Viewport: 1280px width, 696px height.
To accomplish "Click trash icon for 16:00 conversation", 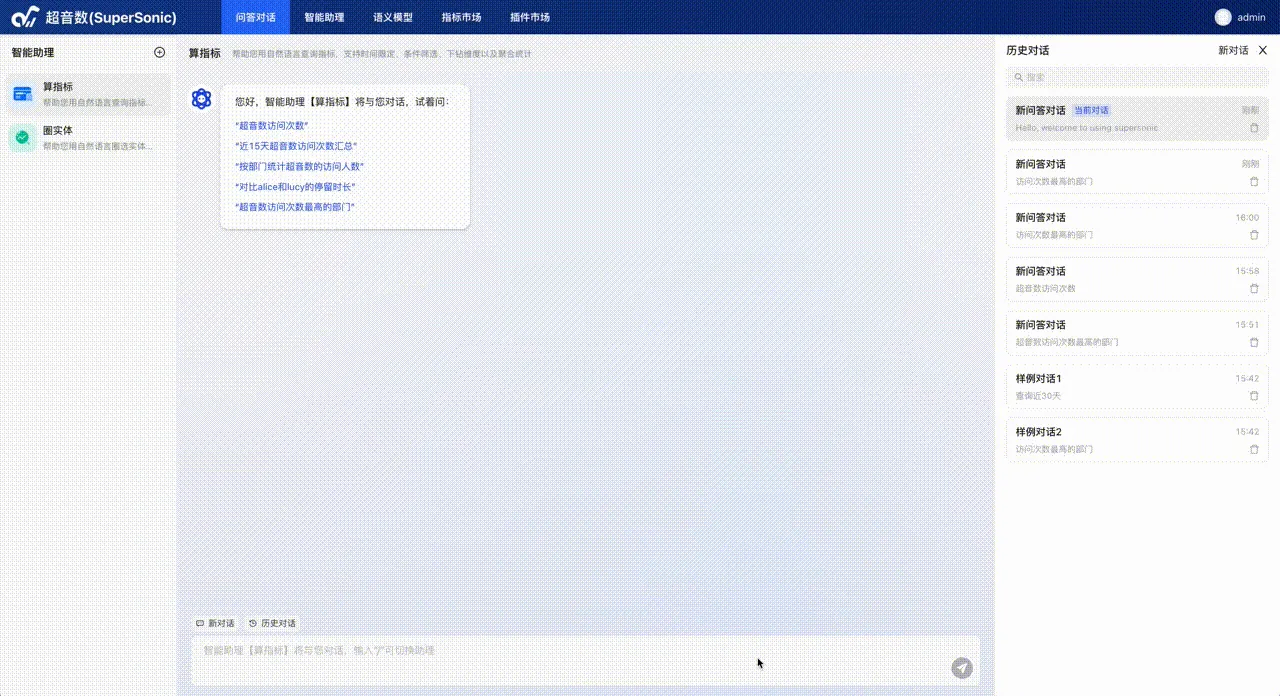I will (1254, 235).
